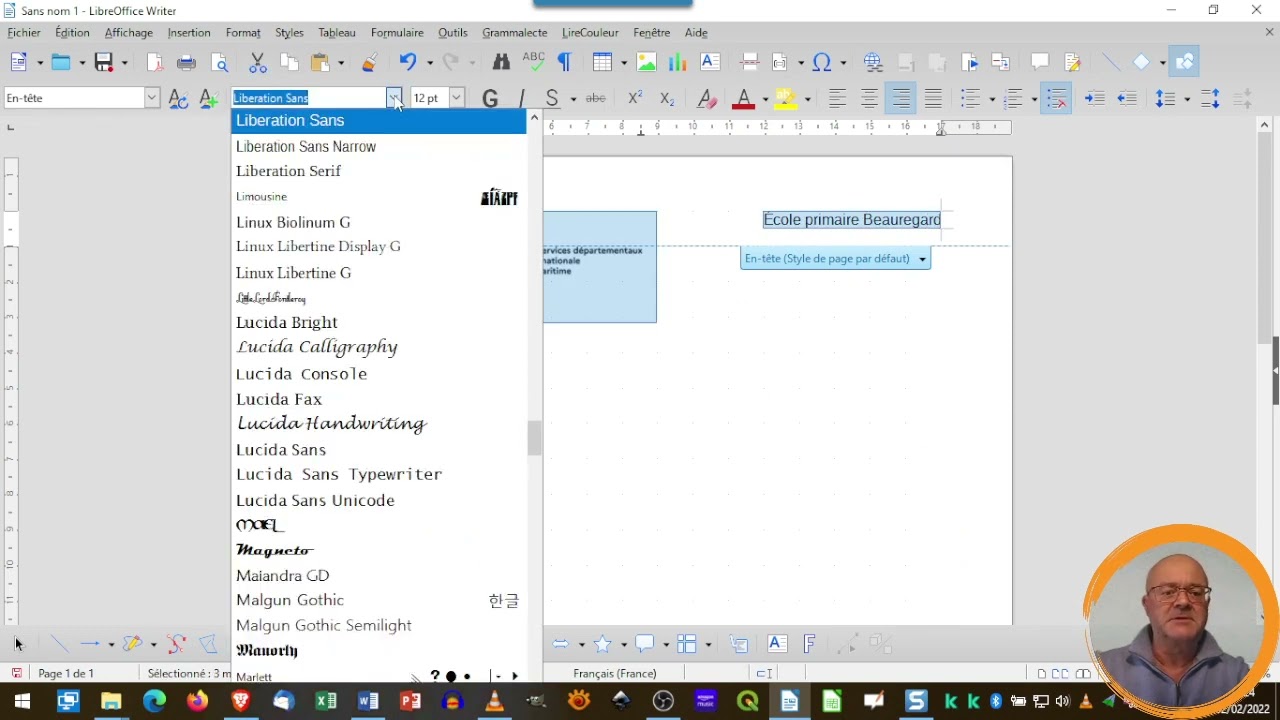Apply yellow highlighting color swatch
The height and width of the screenshot is (720, 1280).
click(785, 98)
